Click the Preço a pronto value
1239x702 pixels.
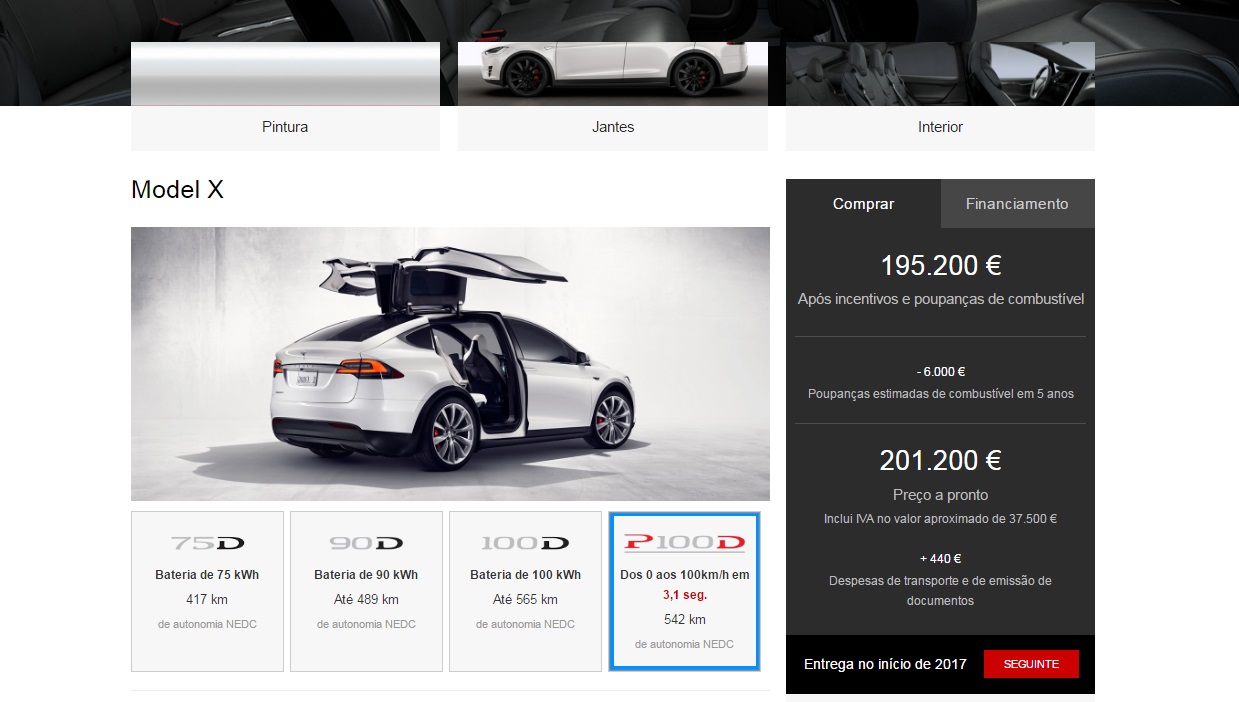click(x=939, y=460)
